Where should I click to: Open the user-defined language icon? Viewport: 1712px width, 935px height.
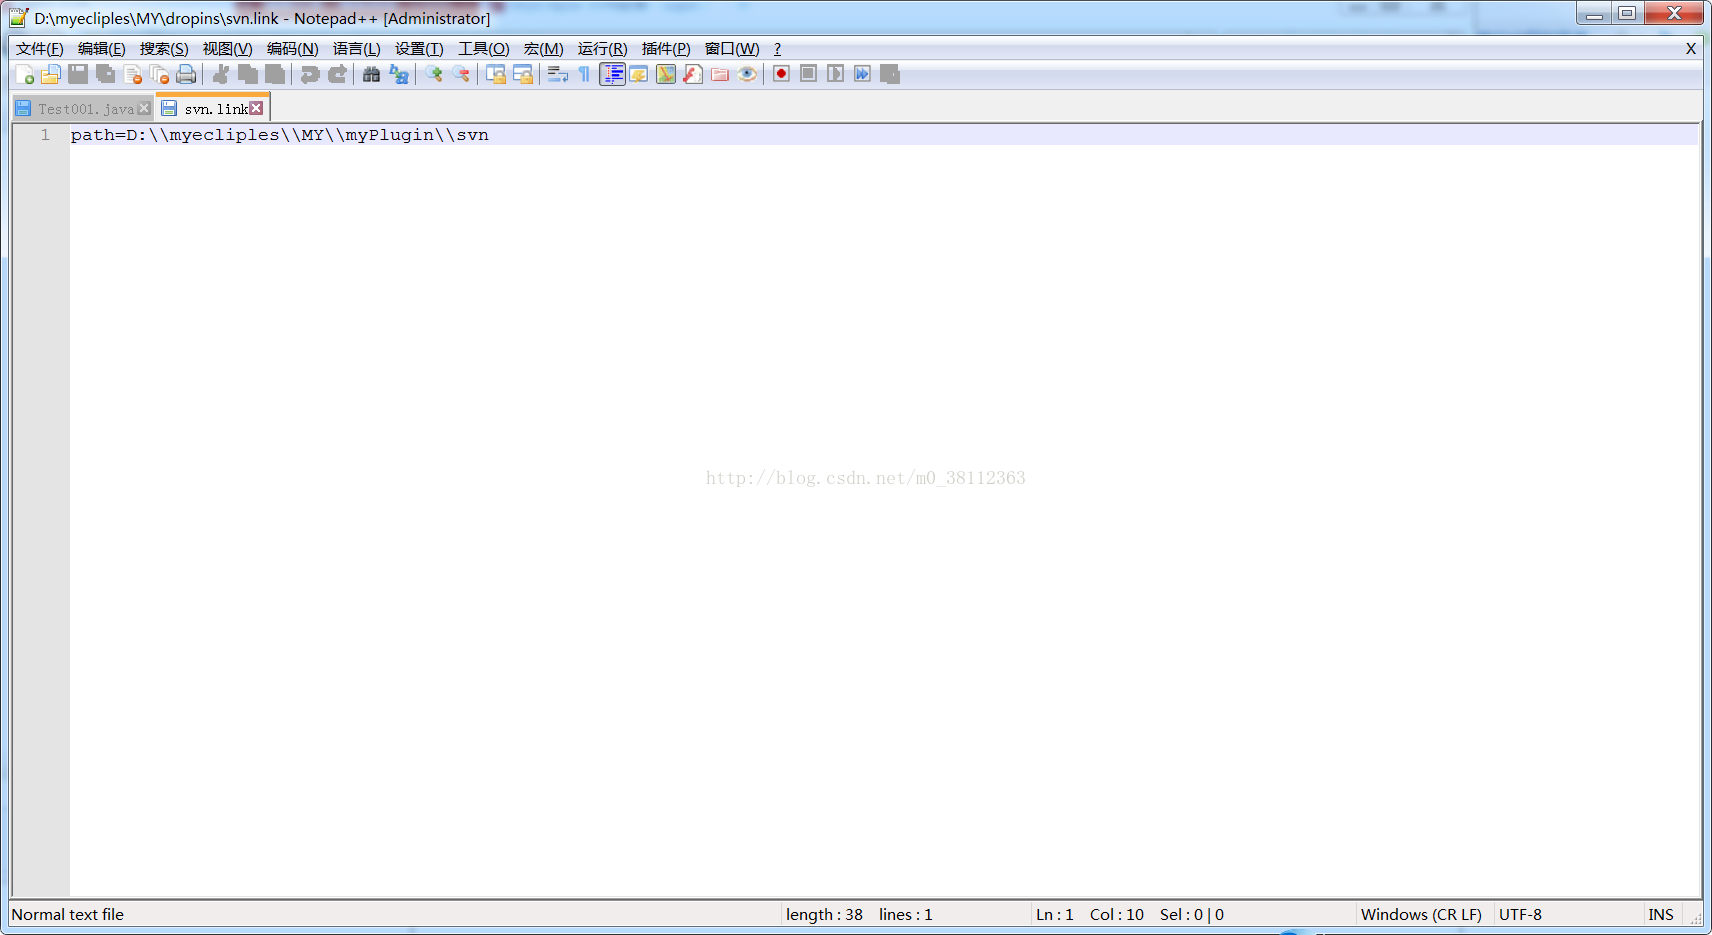[639, 74]
